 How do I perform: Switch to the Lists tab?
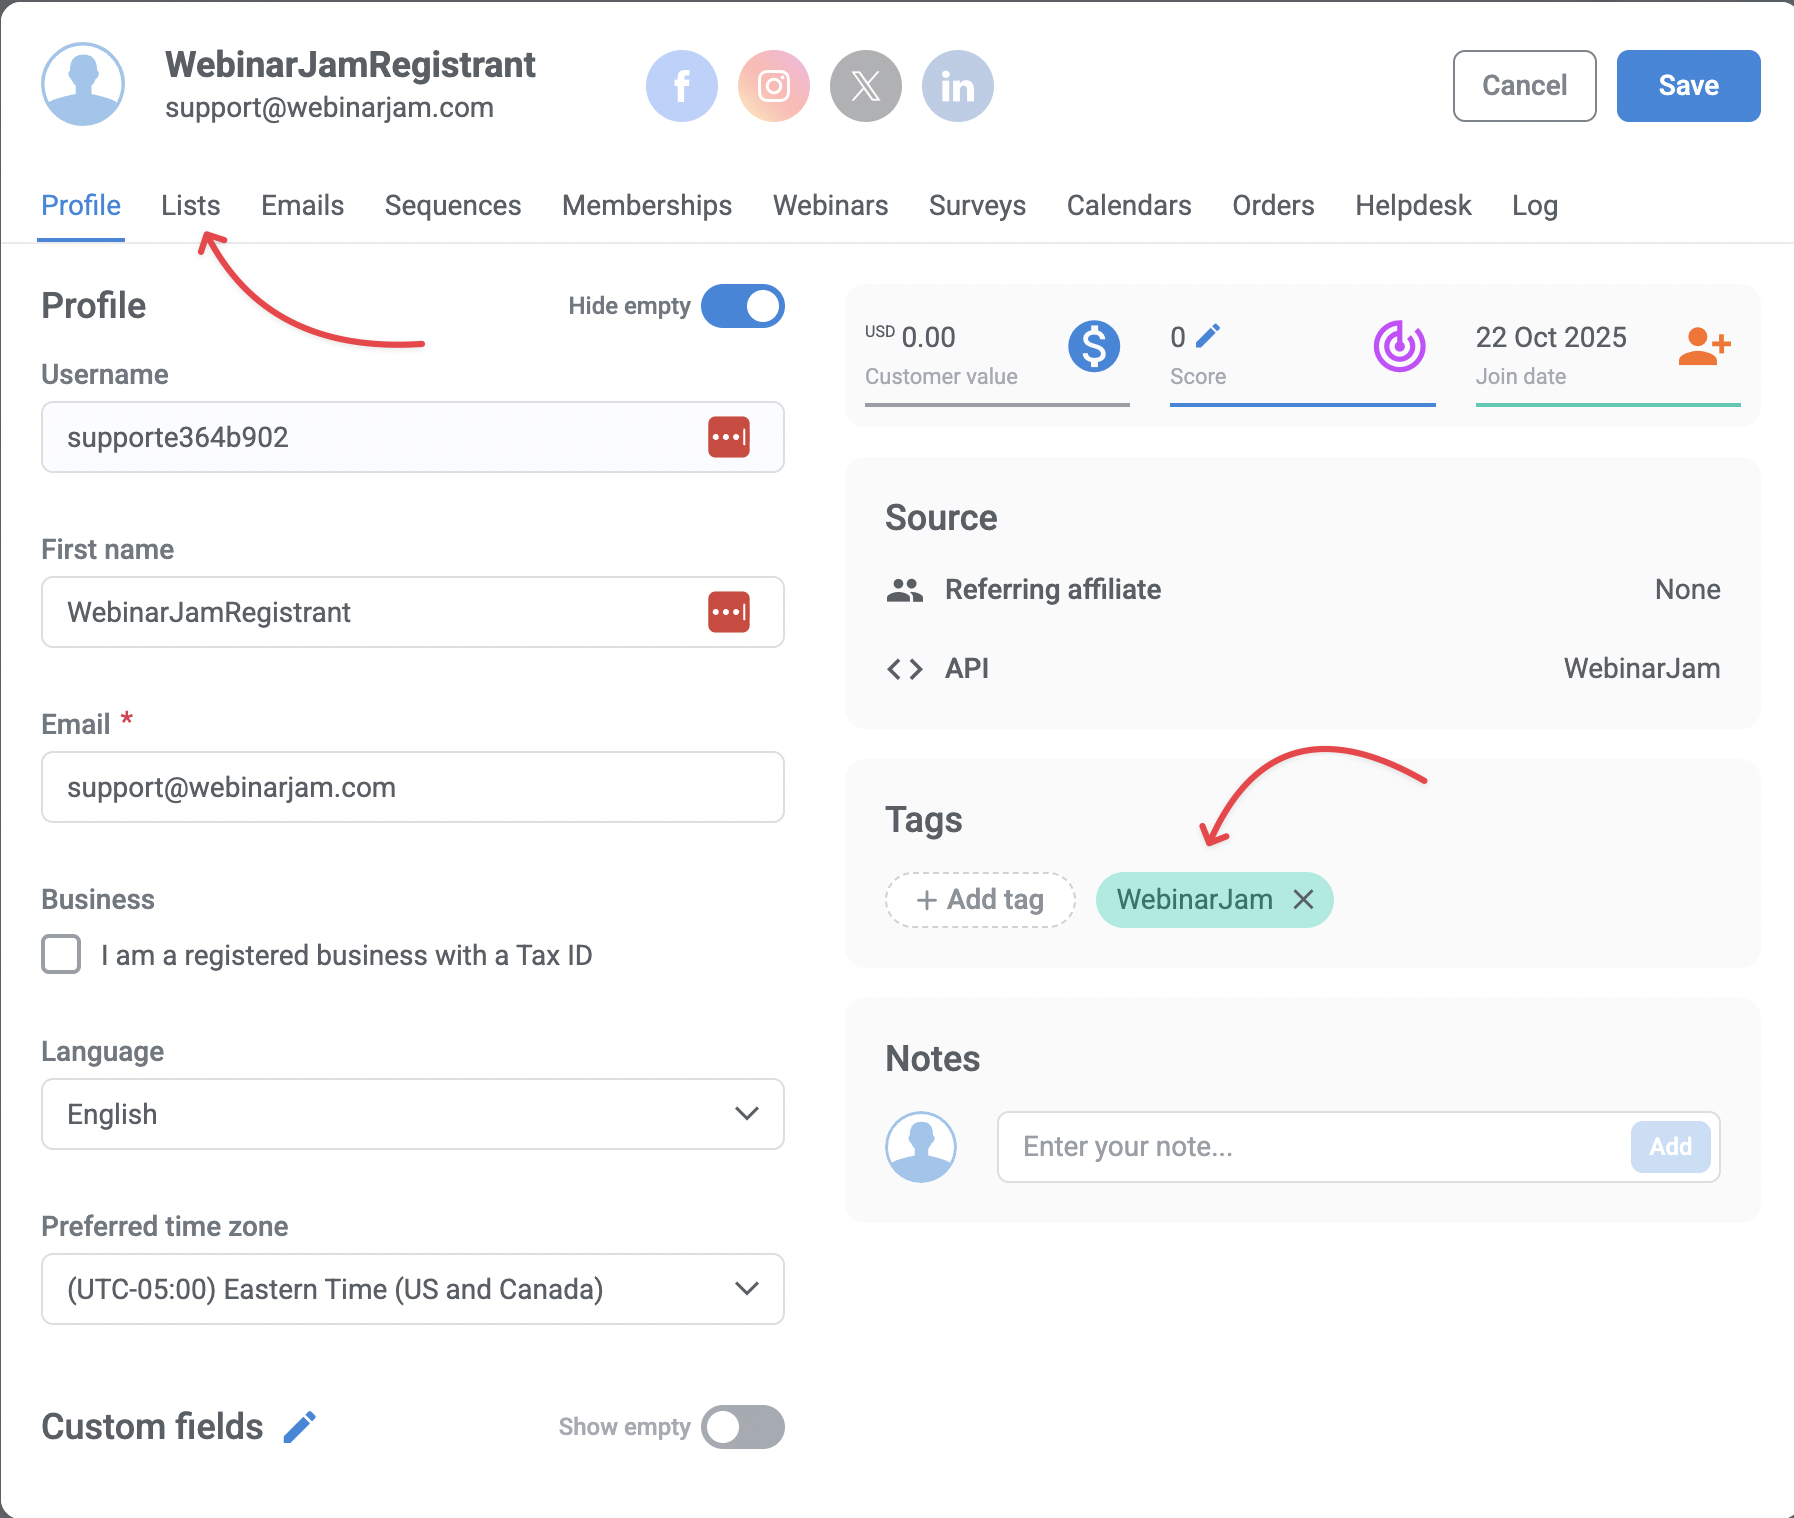191,206
